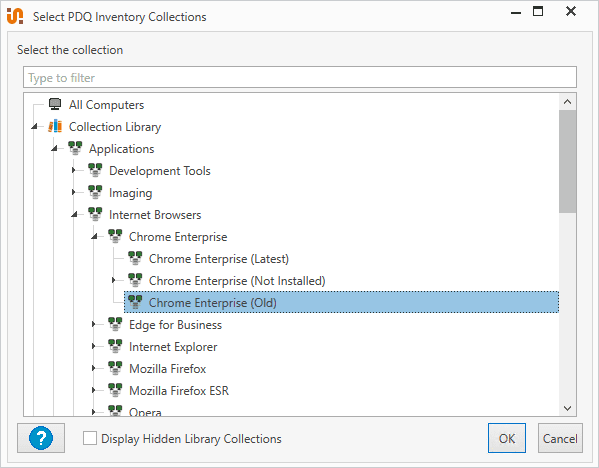This screenshot has width=599, height=468.
Task: Click the PDQ Inventory app logo icon
Action: (15, 16)
